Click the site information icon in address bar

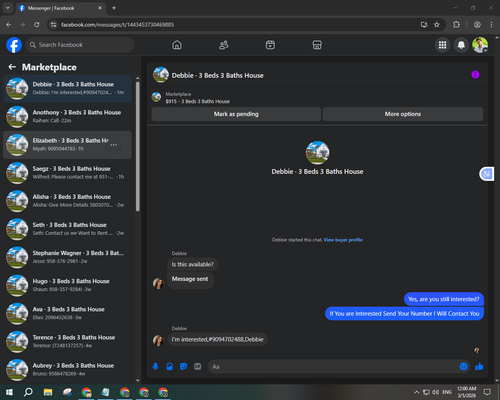[53, 25]
